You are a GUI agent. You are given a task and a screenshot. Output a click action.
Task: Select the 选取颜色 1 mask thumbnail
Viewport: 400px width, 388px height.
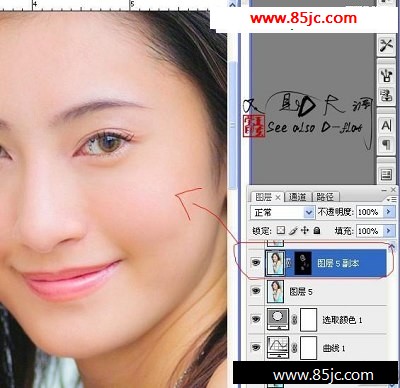(x=309, y=320)
